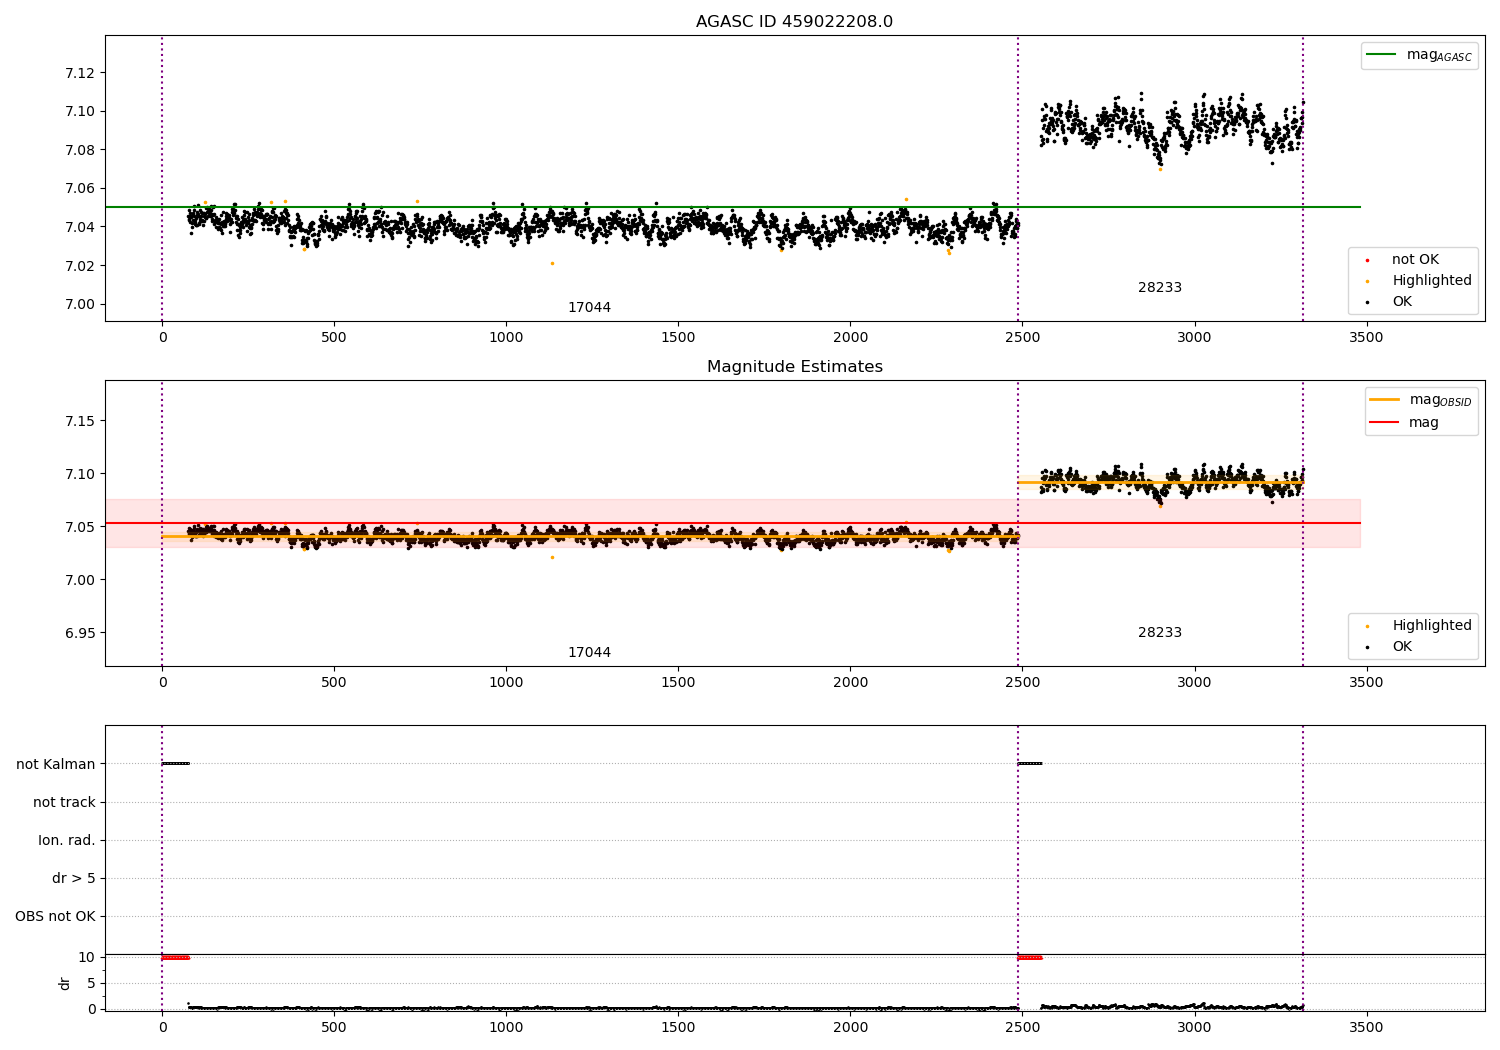
Task: Click x-axis tick 1500 under the middle plot
Action: pyautogui.click(x=678, y=683)
